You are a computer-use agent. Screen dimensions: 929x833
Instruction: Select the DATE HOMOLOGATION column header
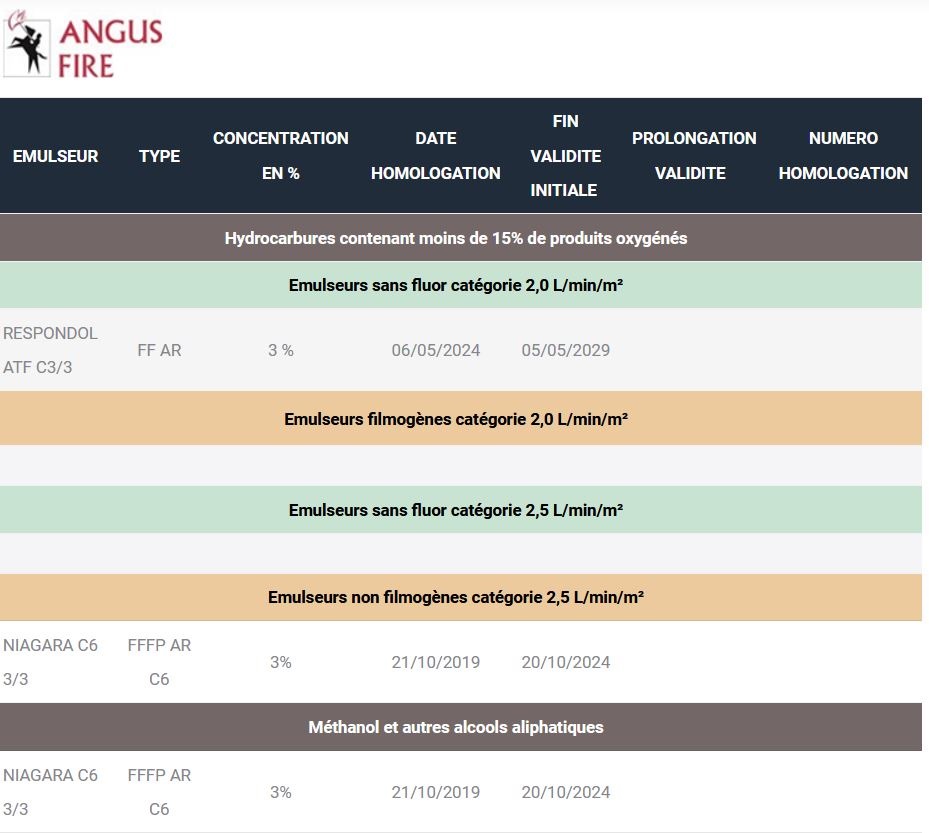pos(435,155)
